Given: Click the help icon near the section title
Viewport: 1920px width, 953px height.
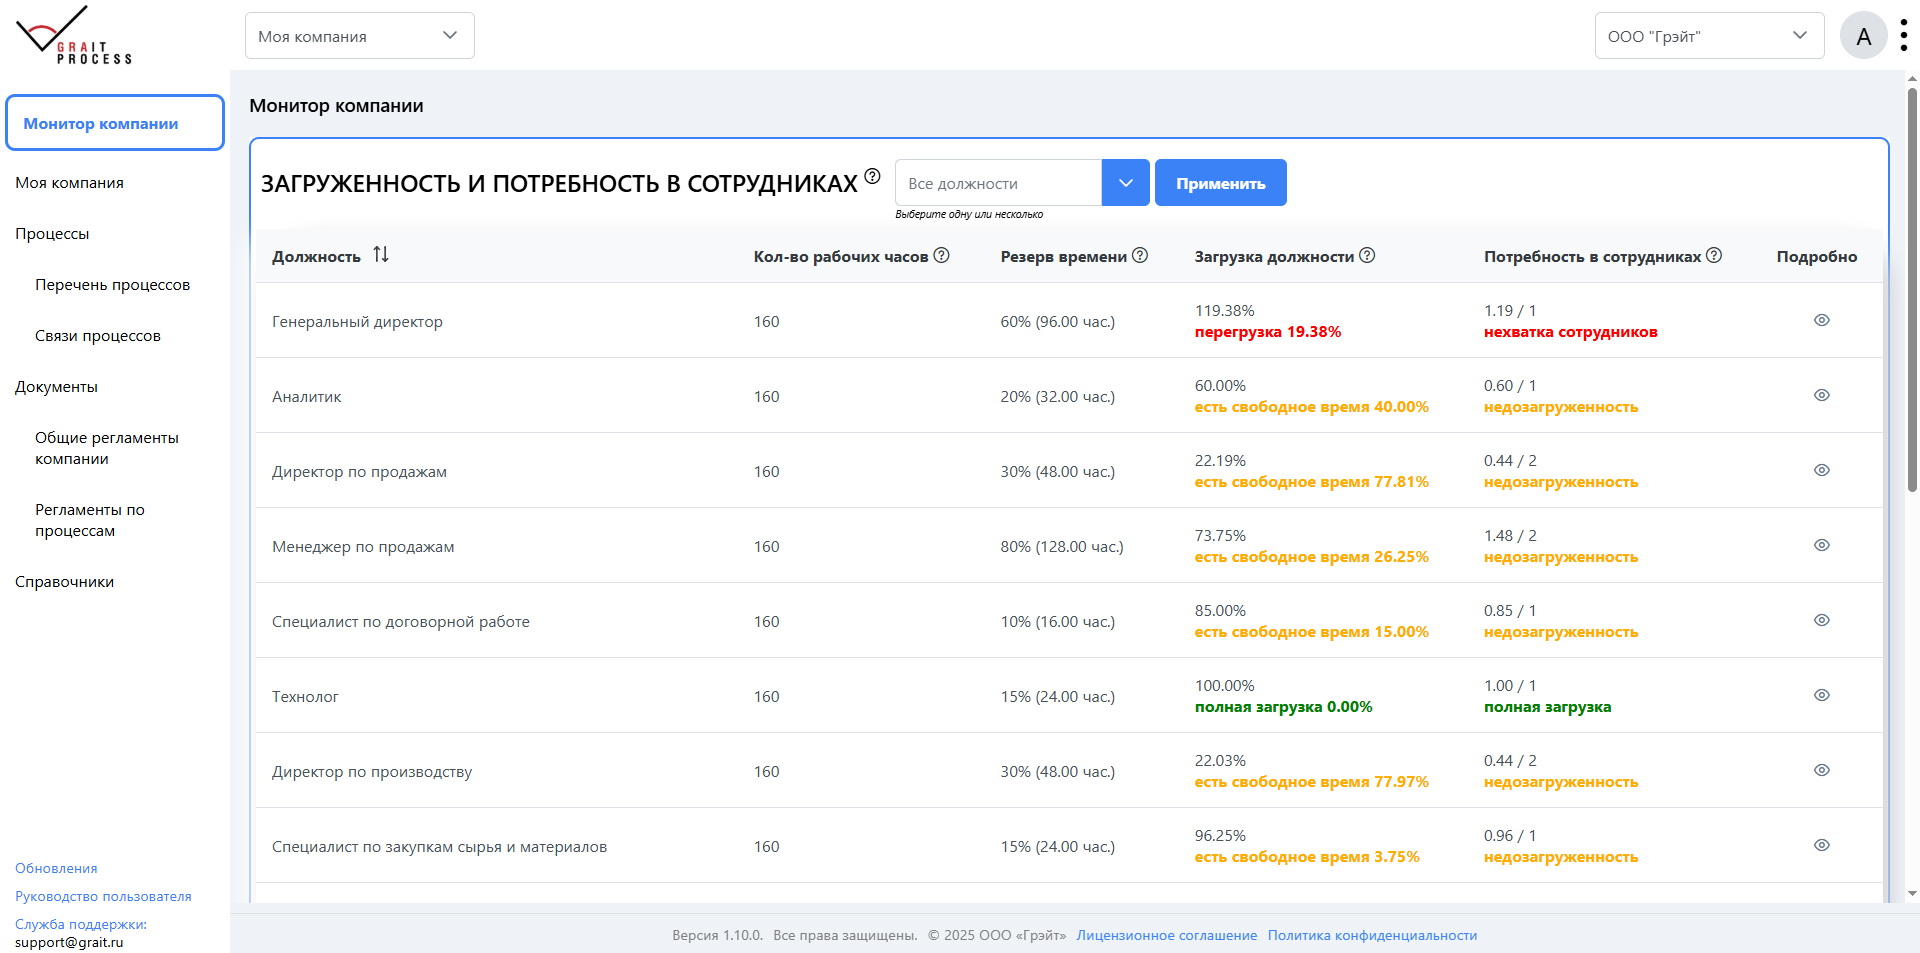Looking at the screenshot, I should (x=870, y=176).
